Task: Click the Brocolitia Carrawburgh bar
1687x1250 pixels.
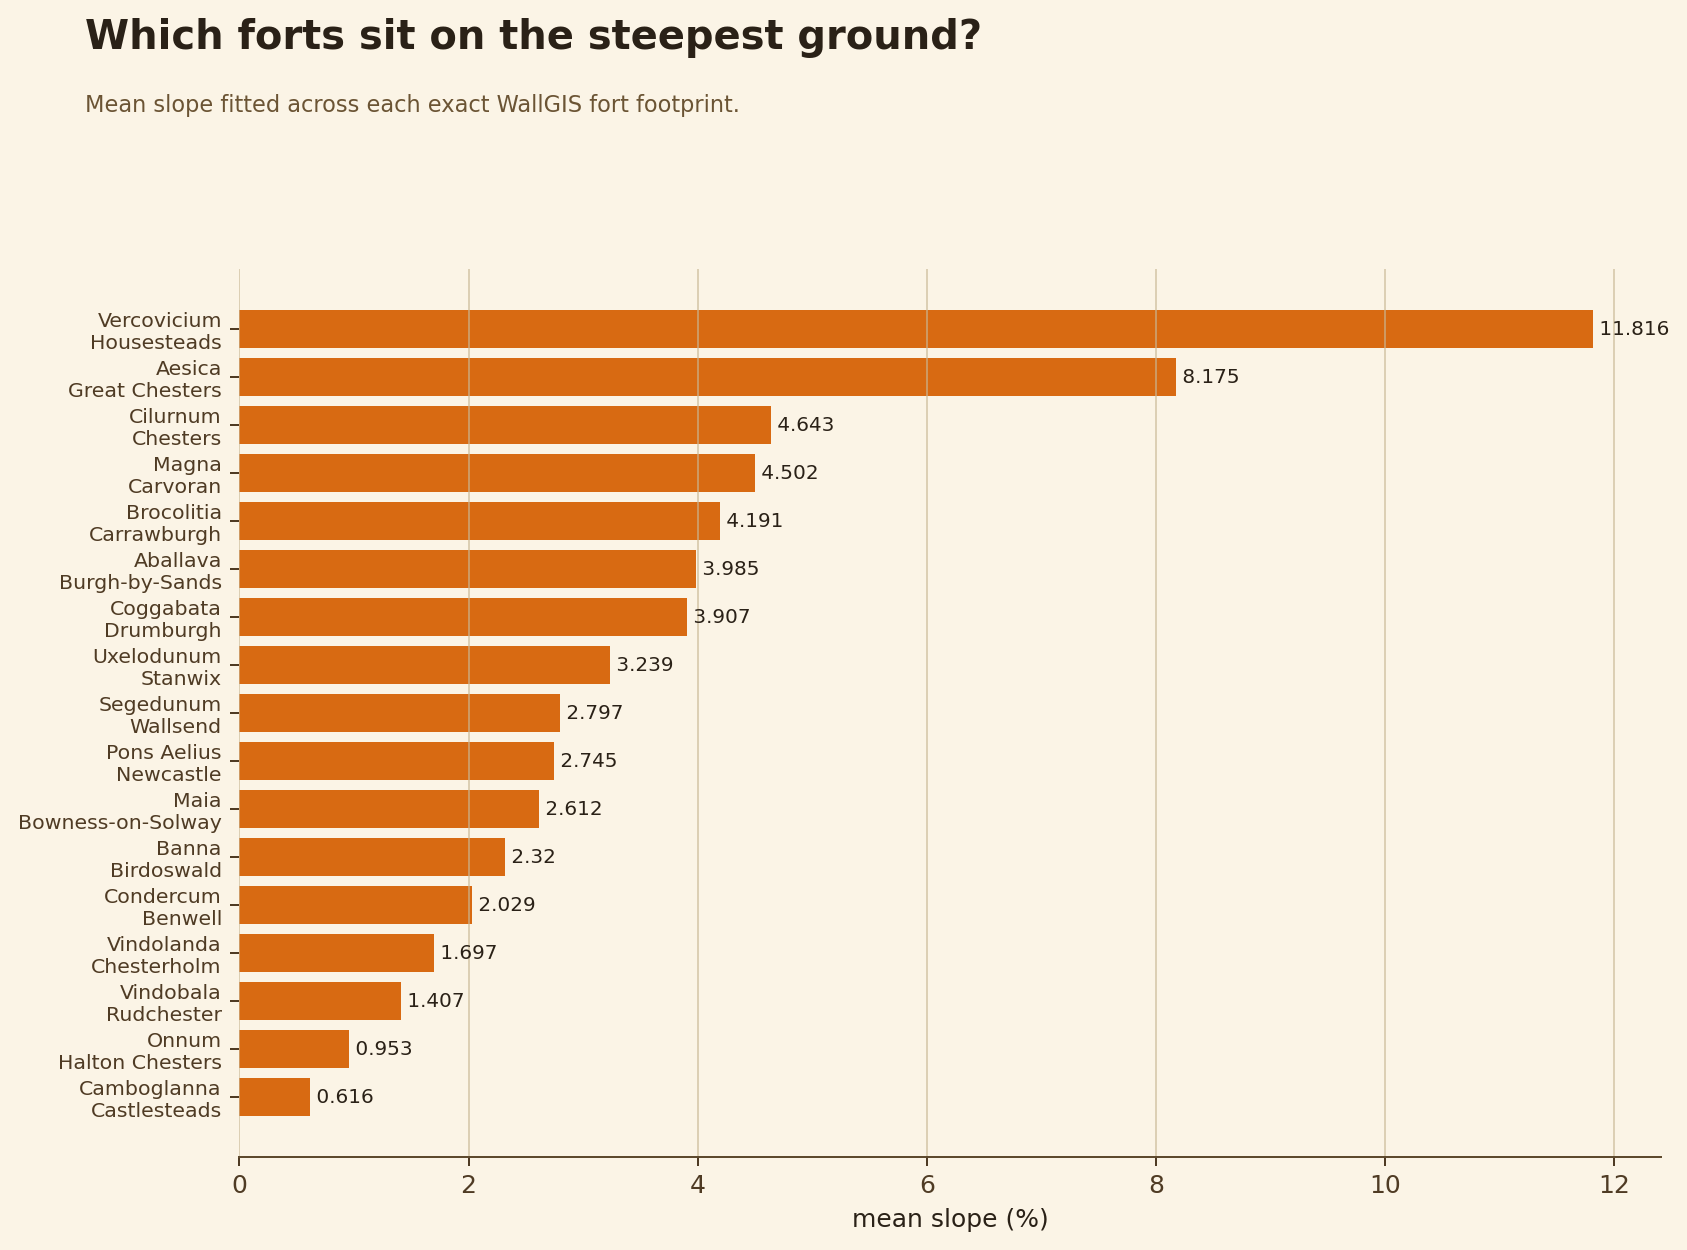Action: tap(480, 521)
